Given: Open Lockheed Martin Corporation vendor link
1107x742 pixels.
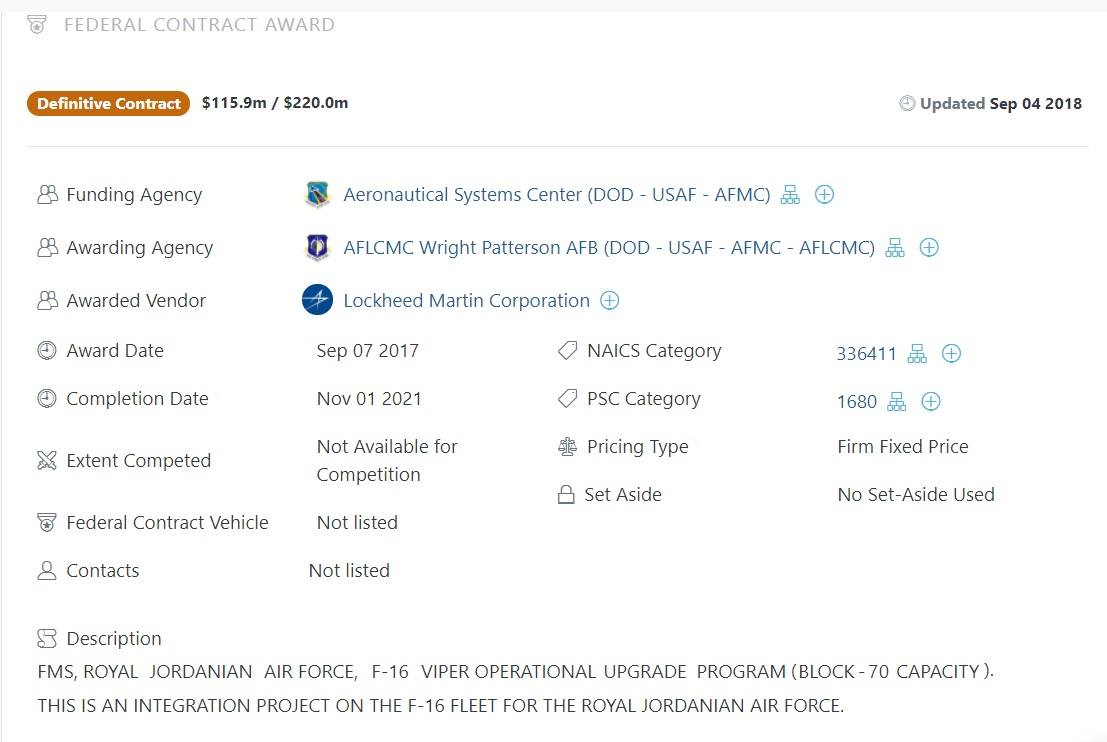Looking at the screenshot, I should [x=466, y=300].
